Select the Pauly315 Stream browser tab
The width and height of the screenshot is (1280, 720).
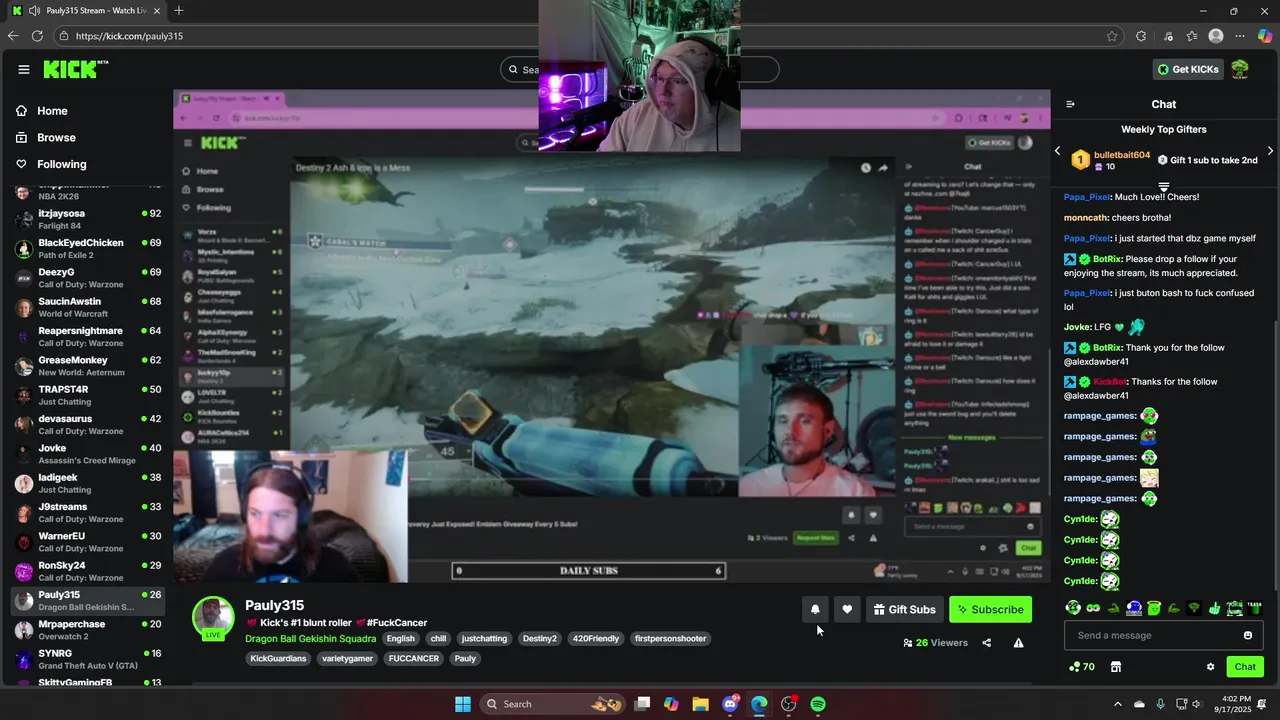click(85, 11)
